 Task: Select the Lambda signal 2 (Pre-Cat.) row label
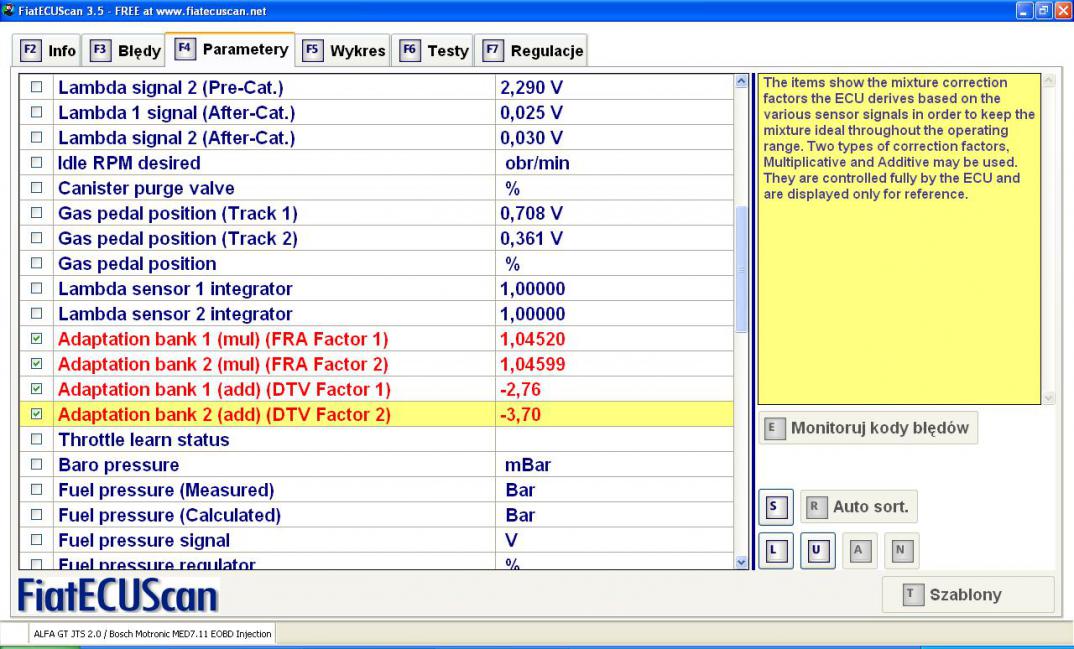(171, 88)
